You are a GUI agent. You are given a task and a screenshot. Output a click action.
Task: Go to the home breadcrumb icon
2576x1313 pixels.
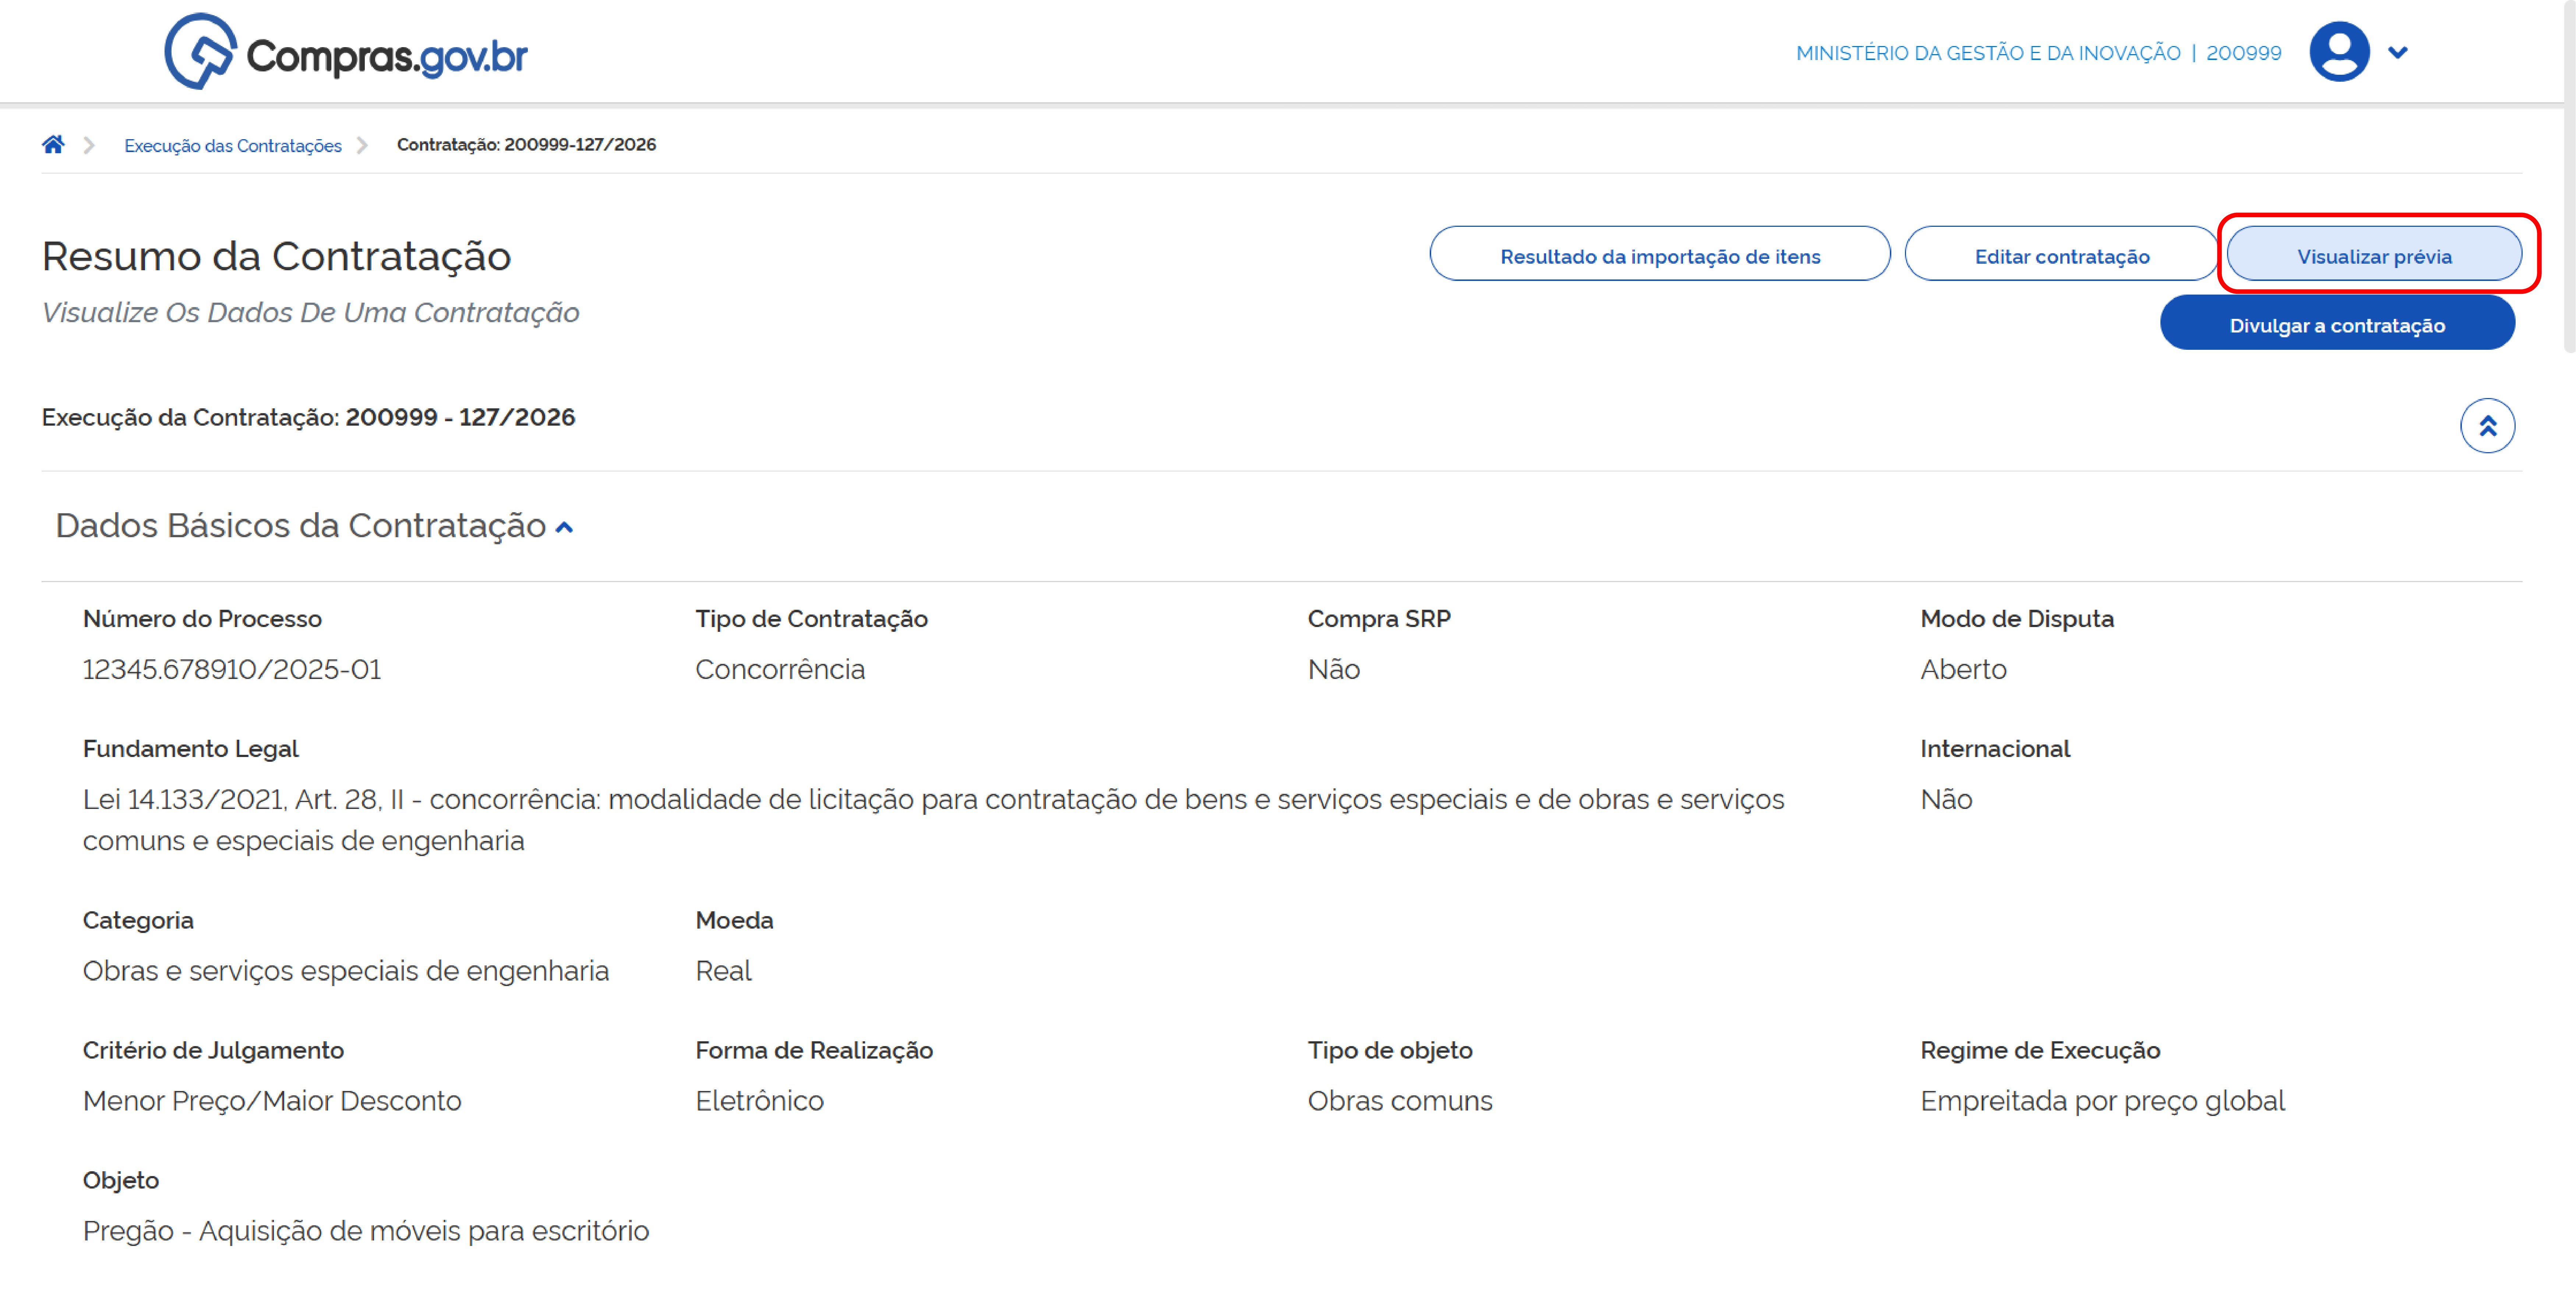tap(53, 145)
